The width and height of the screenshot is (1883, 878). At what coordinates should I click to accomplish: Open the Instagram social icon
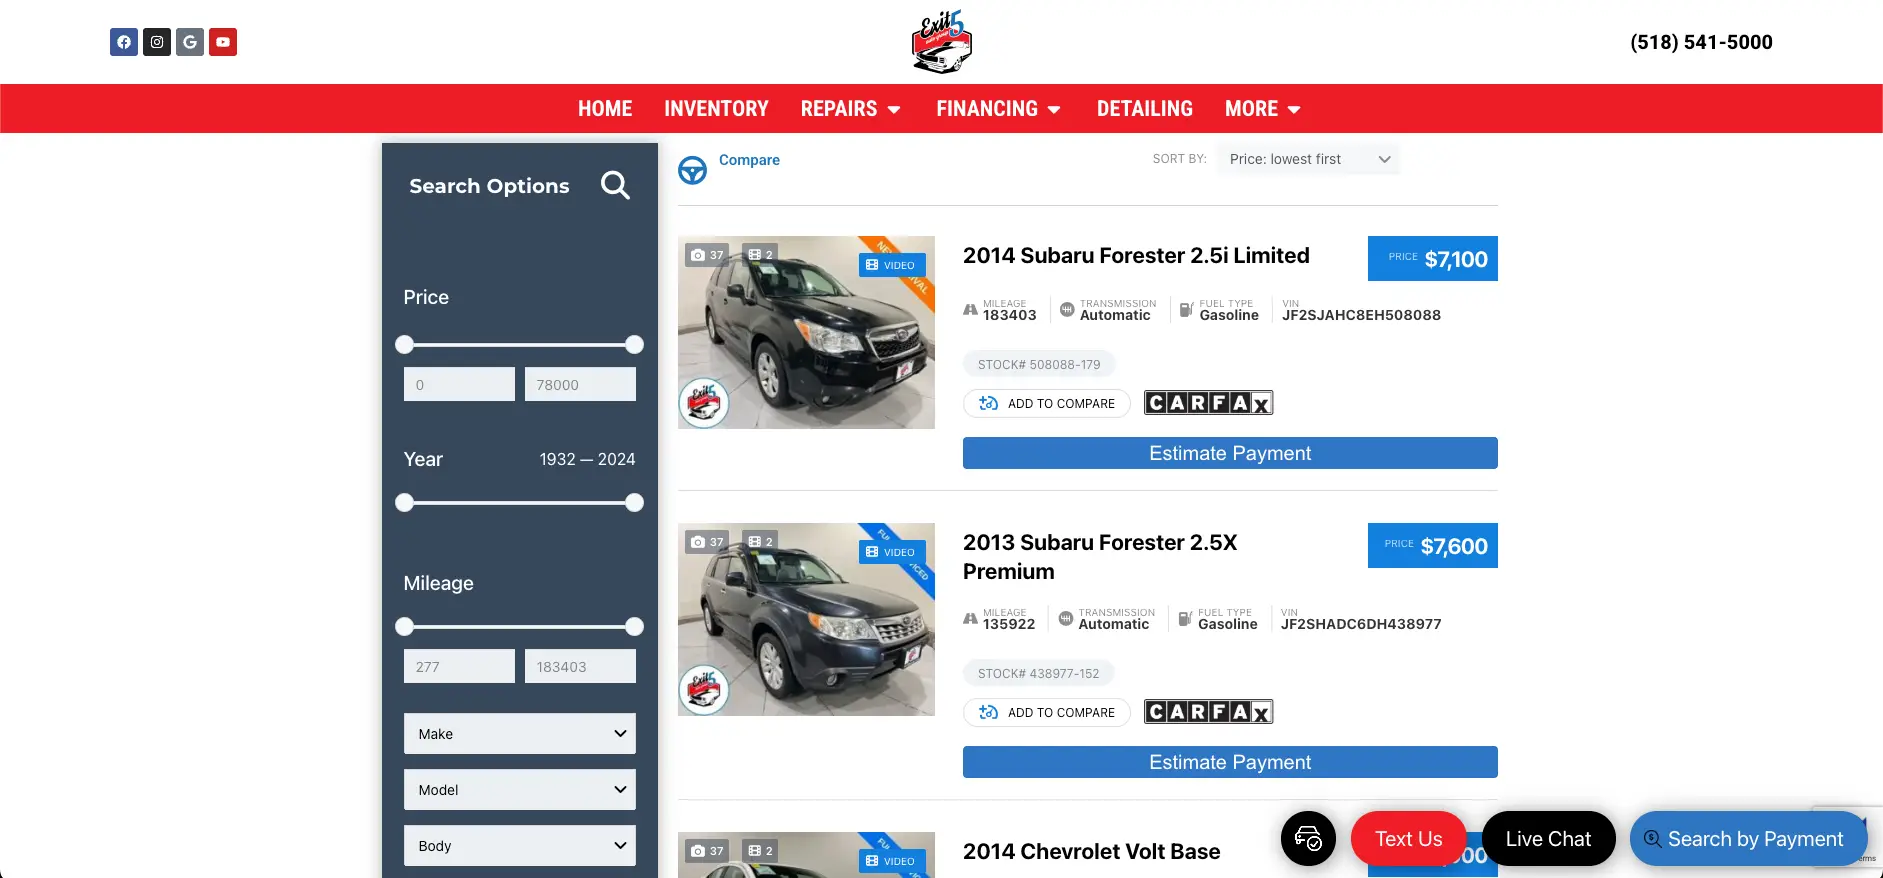(x=157, y=42)
